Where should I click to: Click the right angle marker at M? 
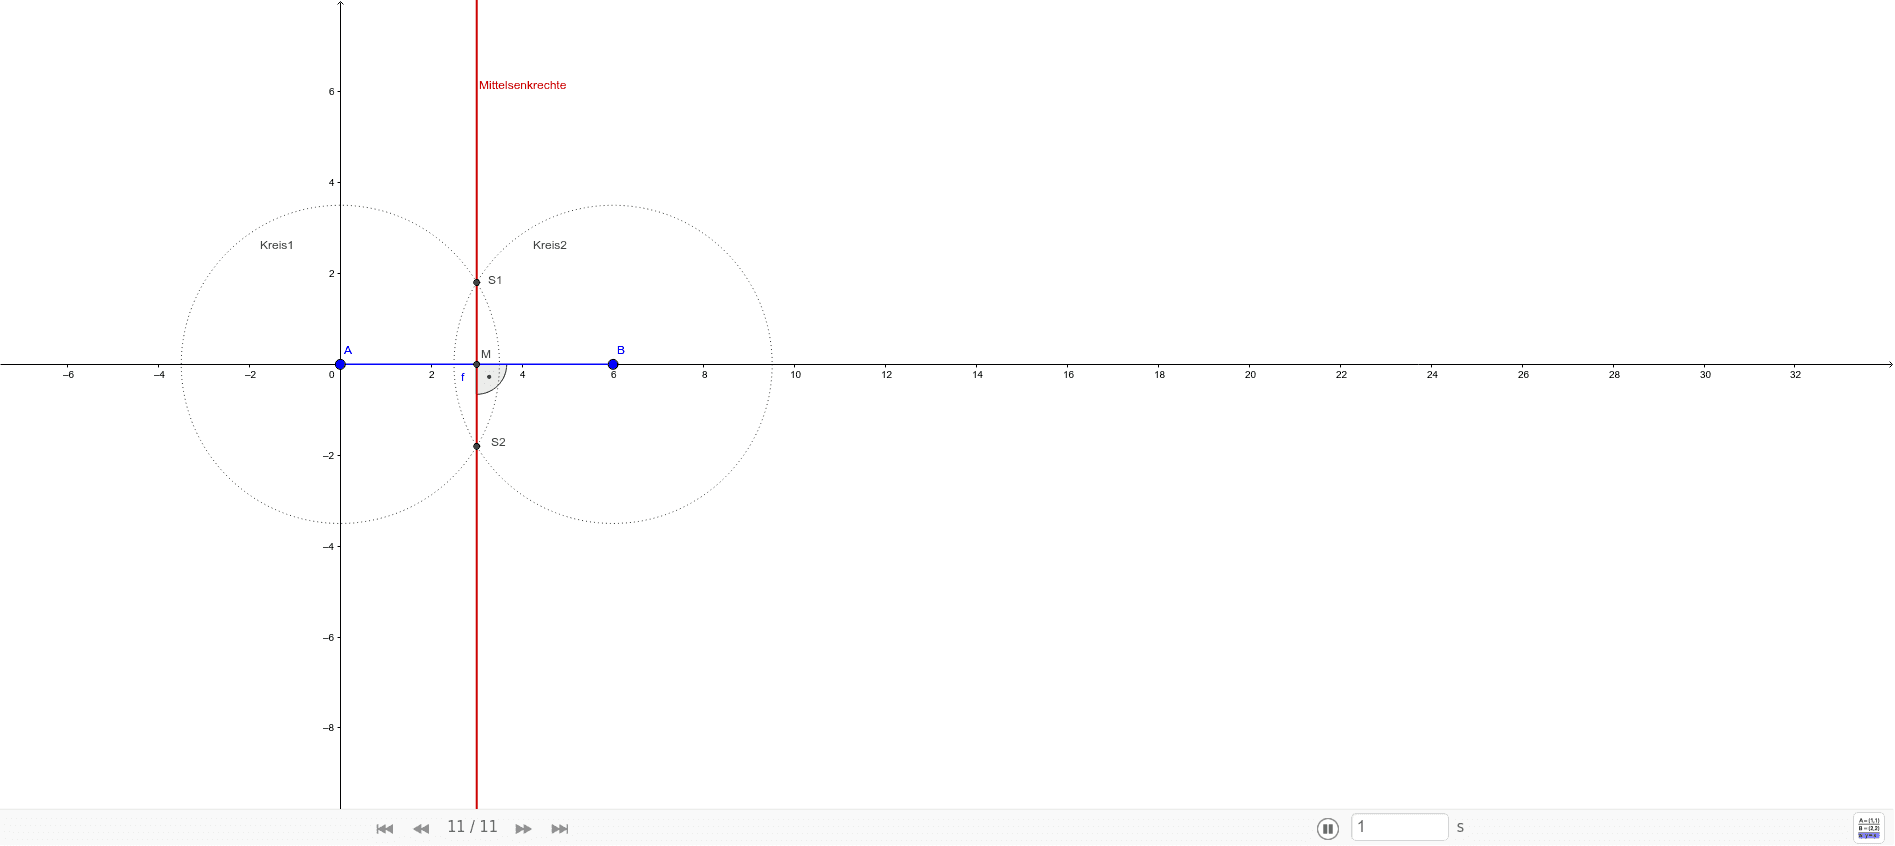click(x=490, y=377)
